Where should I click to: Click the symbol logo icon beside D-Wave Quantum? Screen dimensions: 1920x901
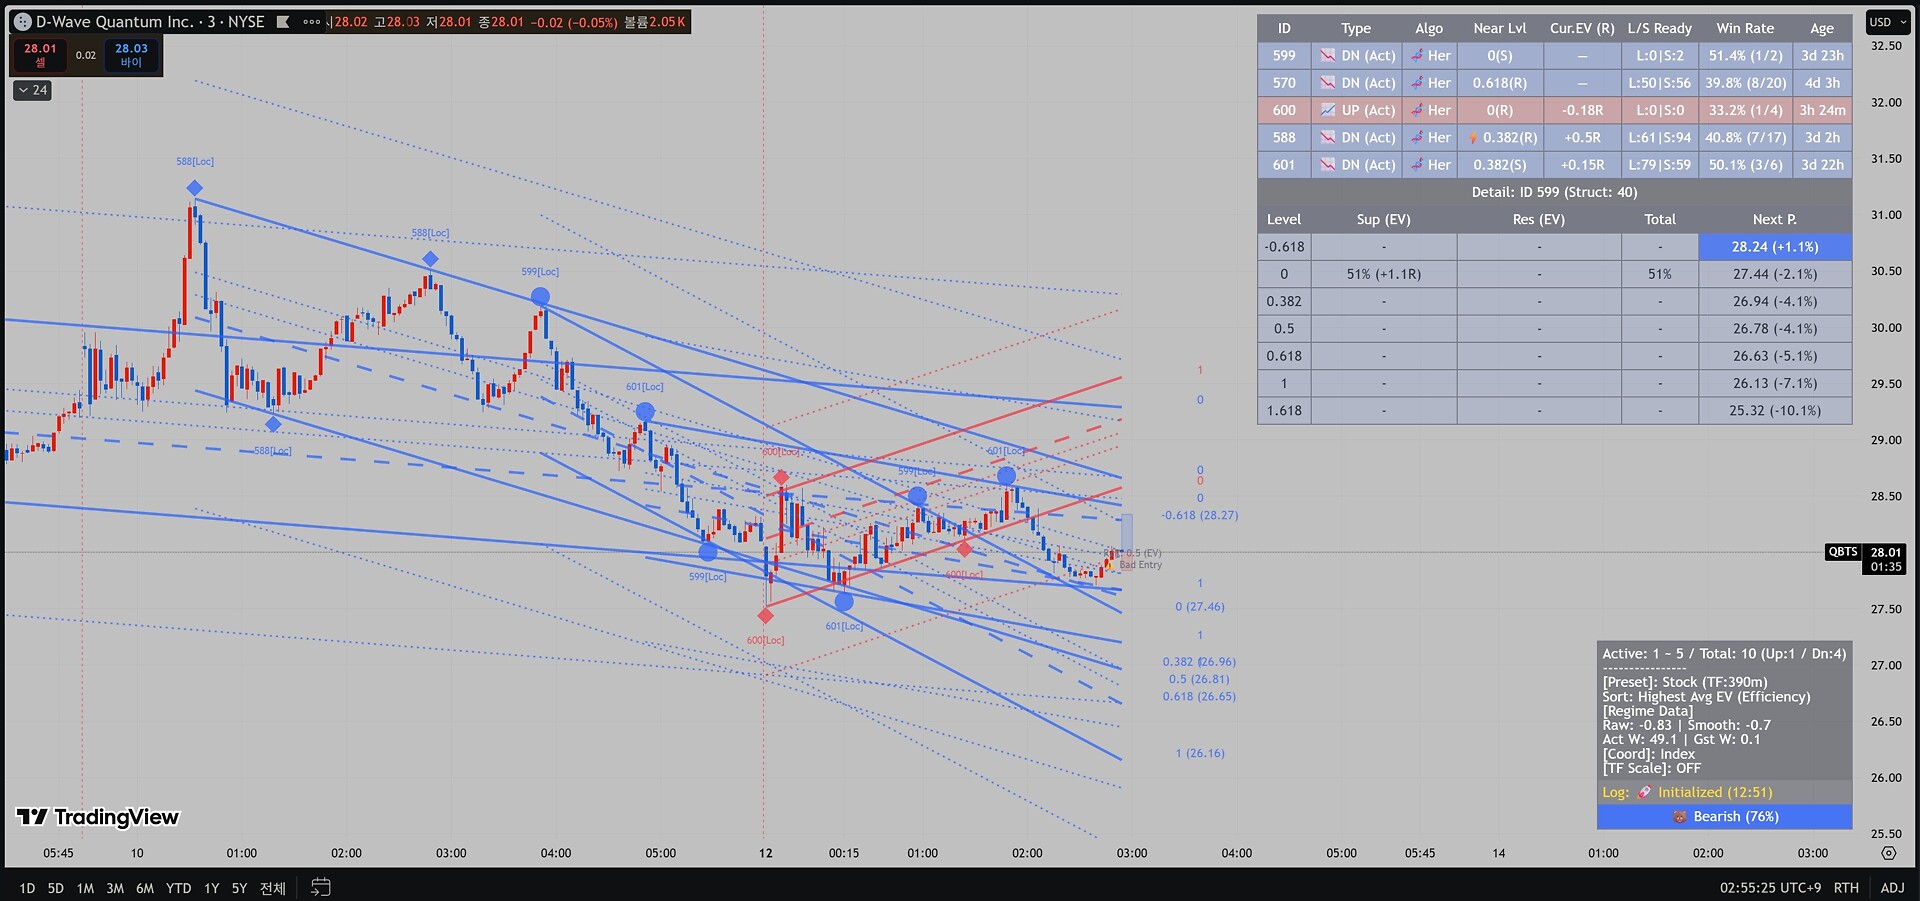[x=23, y=22]
